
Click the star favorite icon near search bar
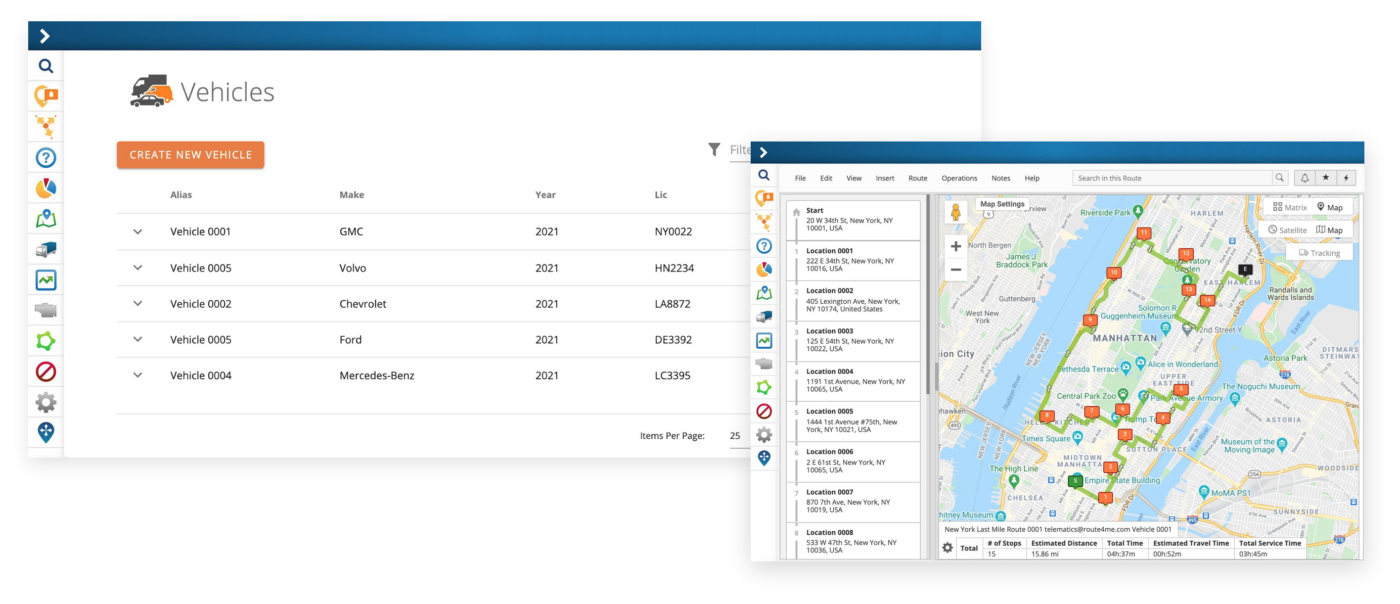pyautogui.click(x=1325, y=178)
